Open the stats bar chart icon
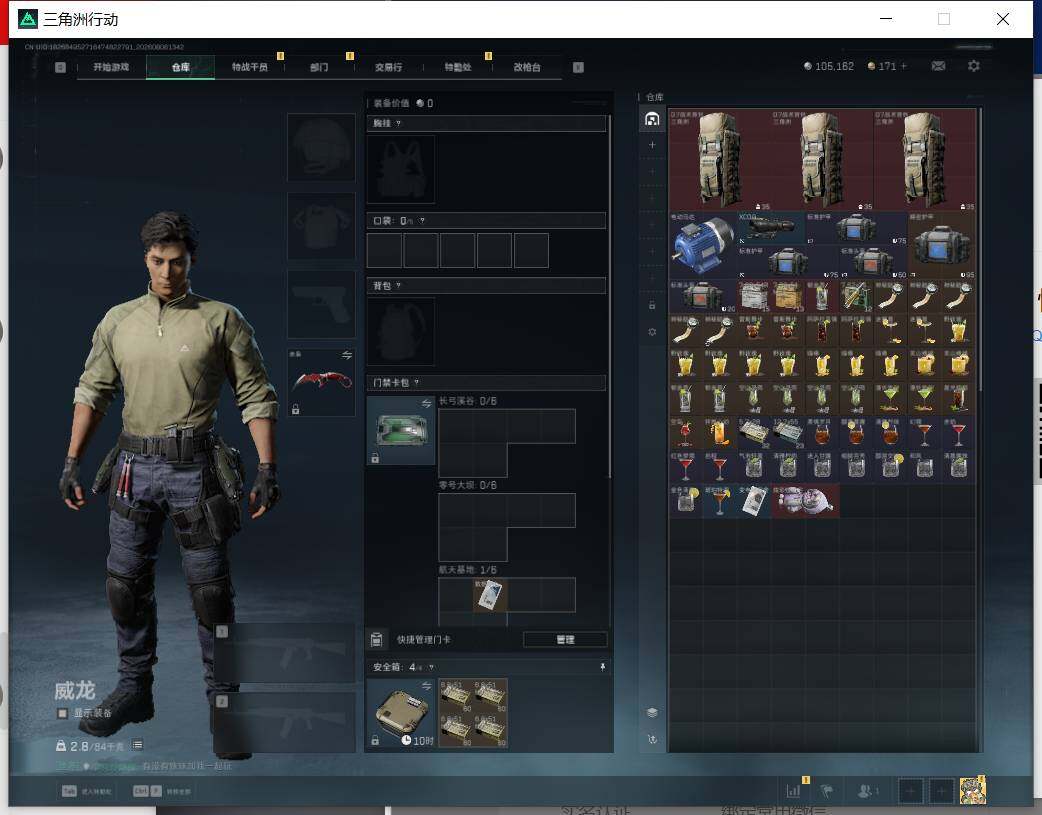Viewport: 1042px width, 815px height. coord(793,791)
